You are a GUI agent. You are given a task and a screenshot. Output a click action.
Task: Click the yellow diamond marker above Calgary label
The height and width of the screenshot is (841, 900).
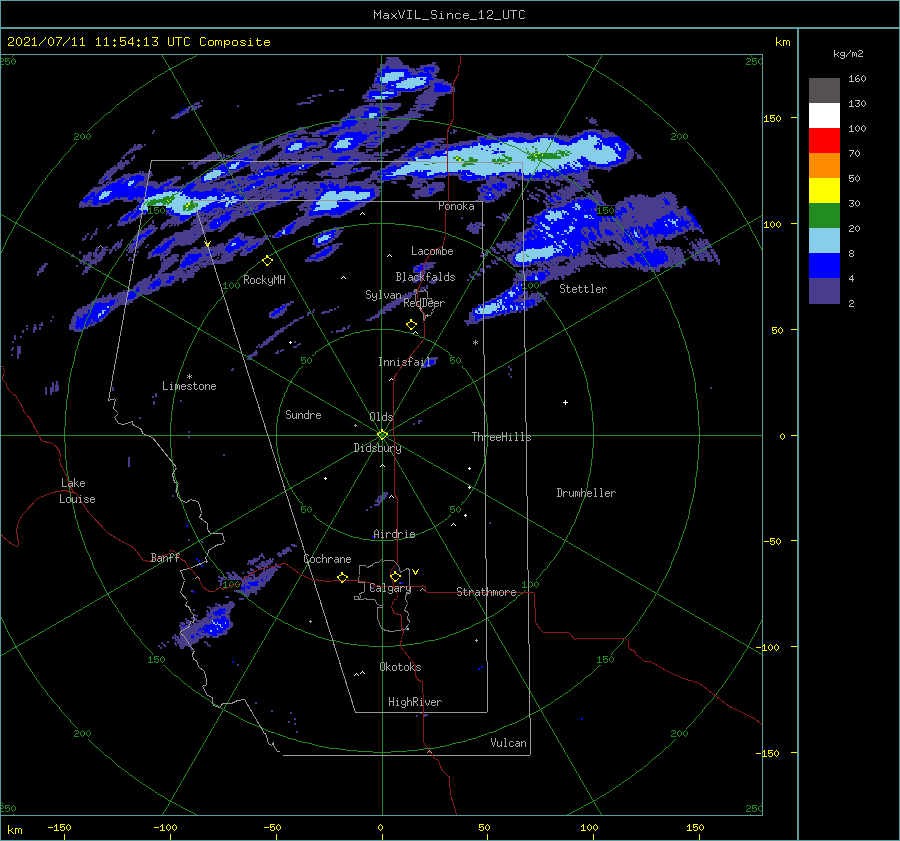pyautogui.click(x=395, y=576)
